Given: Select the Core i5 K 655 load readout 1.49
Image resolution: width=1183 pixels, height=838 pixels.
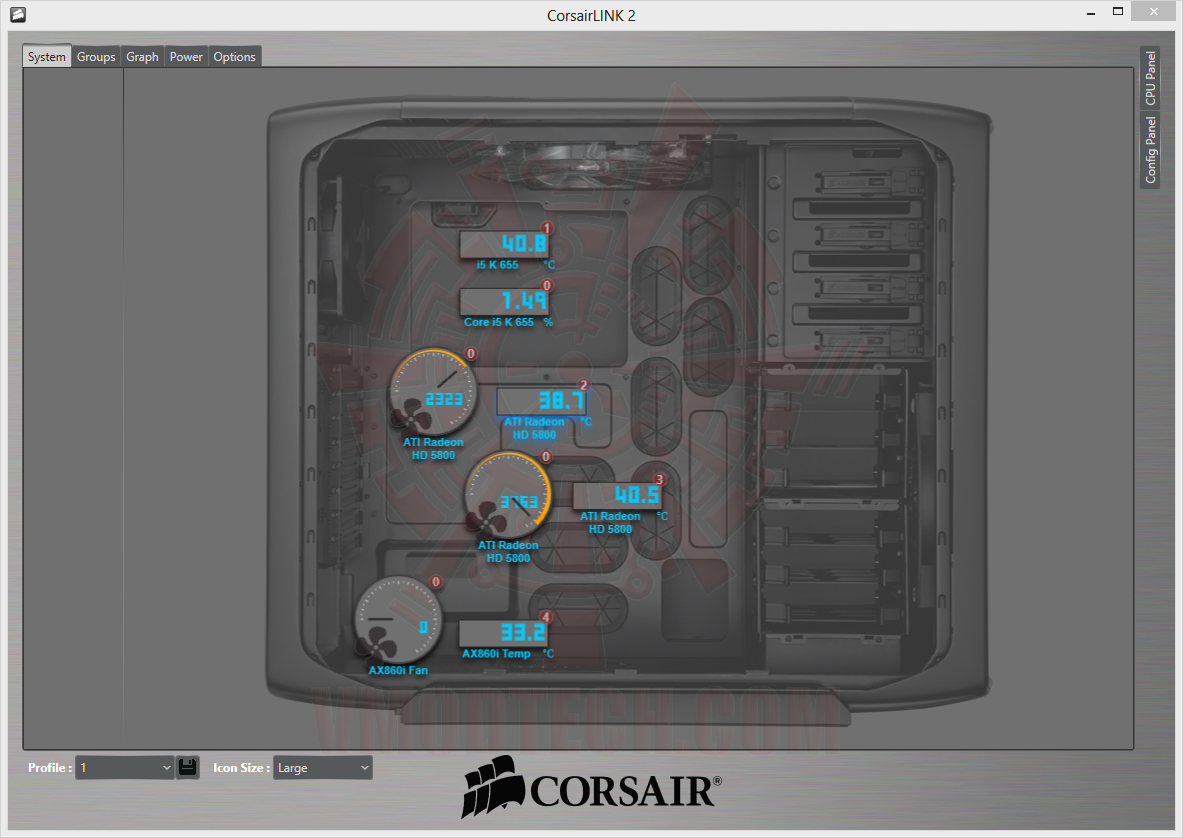Looking at the screenshot, I should (504, 301).
